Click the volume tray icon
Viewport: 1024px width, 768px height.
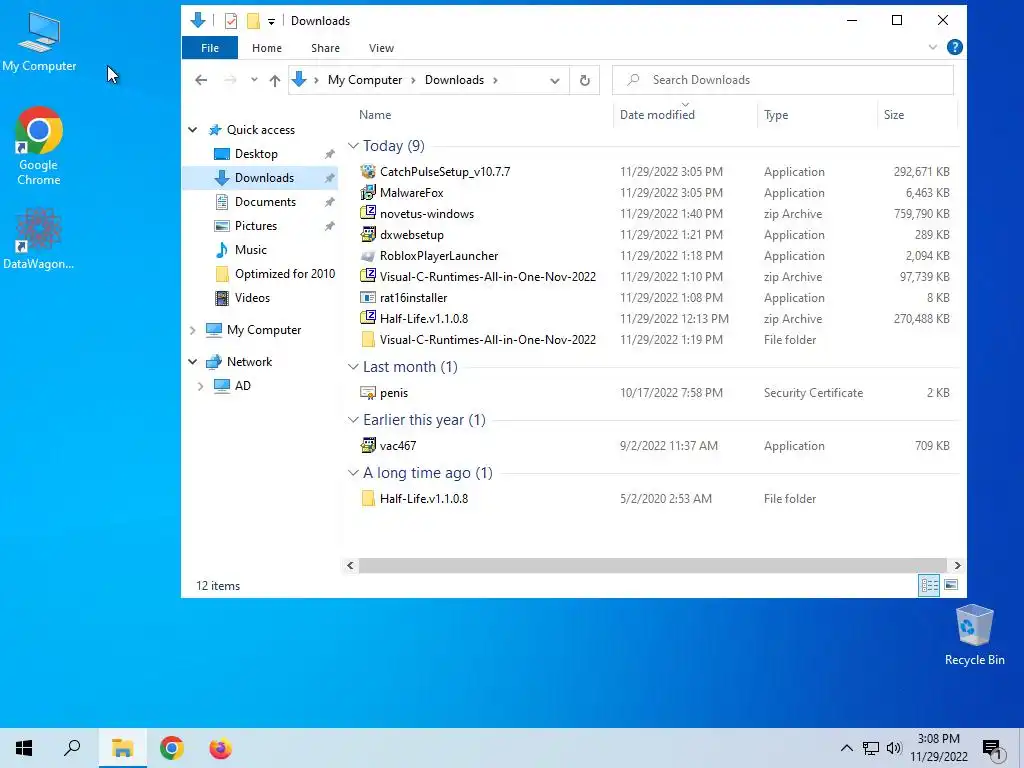click(x=894, y=748)
